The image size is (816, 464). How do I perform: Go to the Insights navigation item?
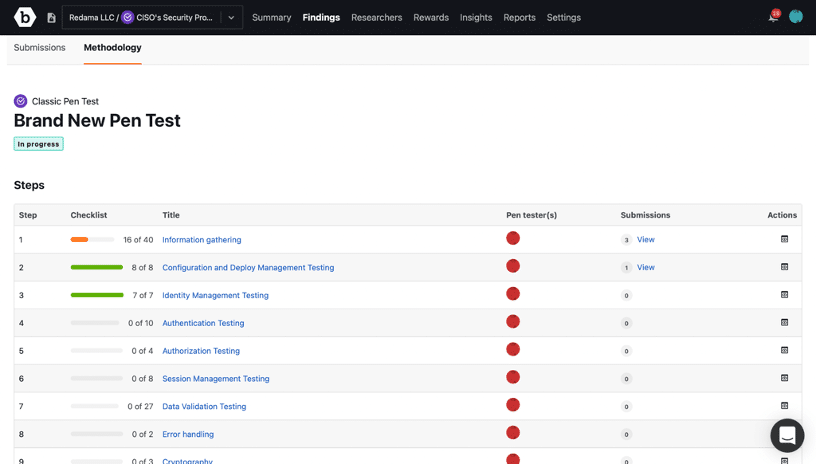(476, 17)
